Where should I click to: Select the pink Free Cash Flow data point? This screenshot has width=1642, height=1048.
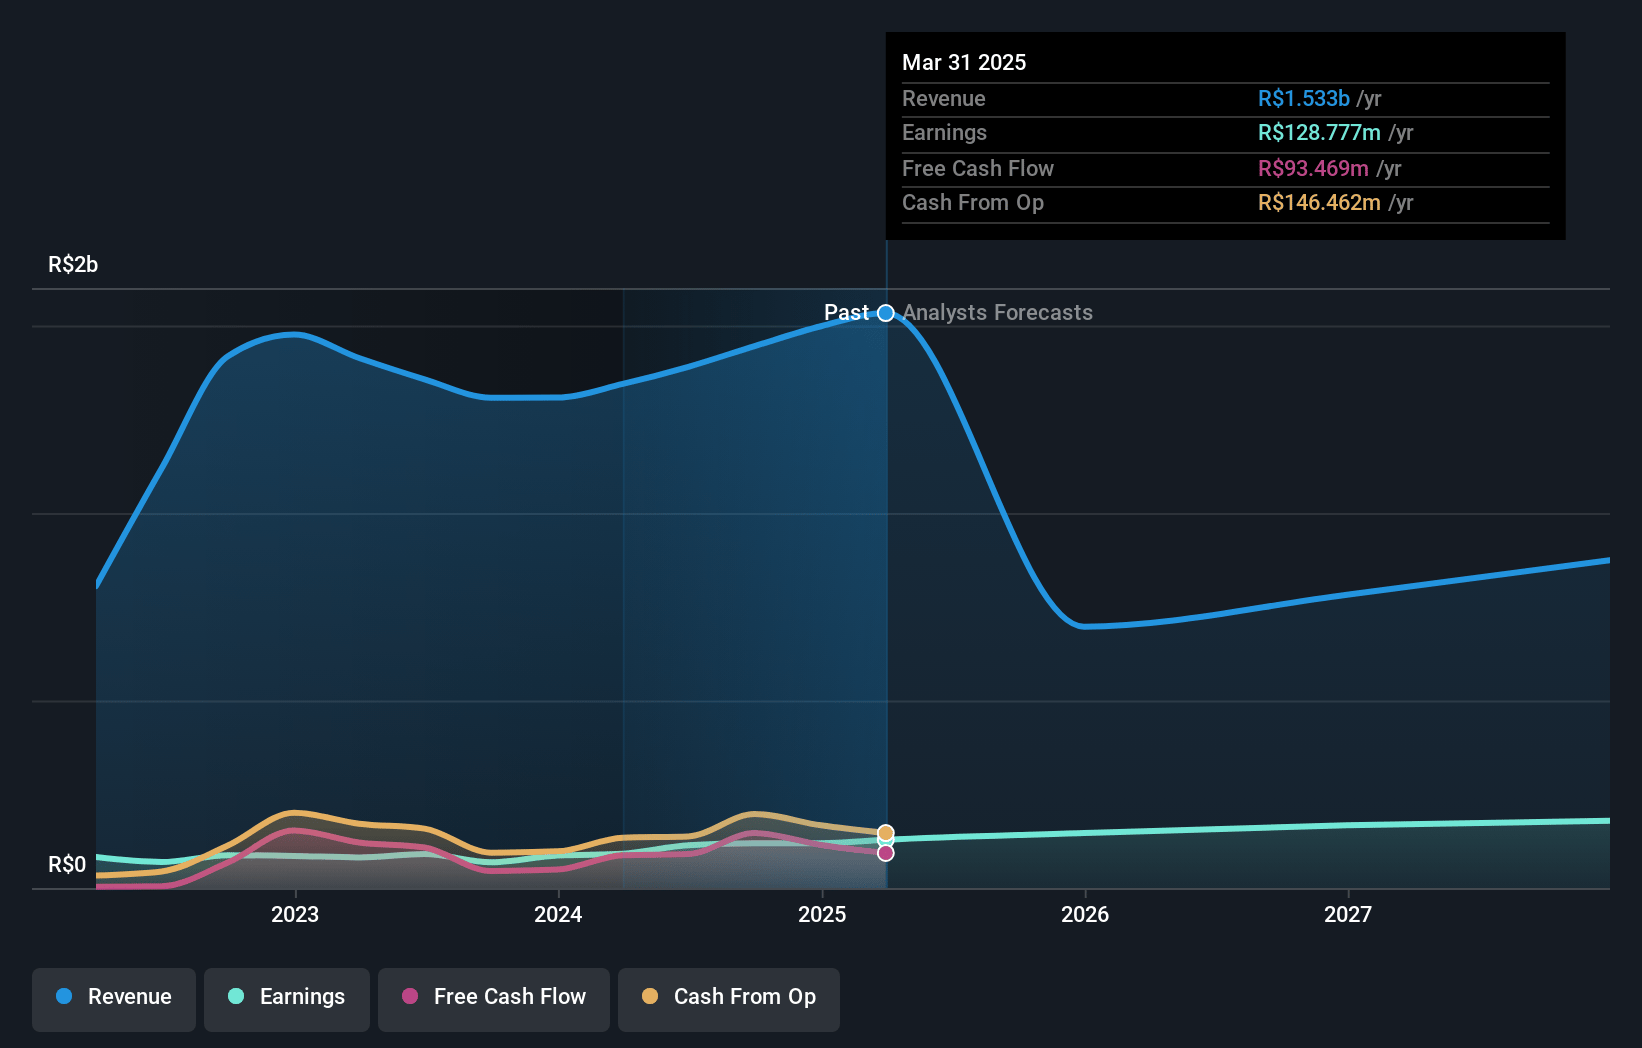[886, 853]
